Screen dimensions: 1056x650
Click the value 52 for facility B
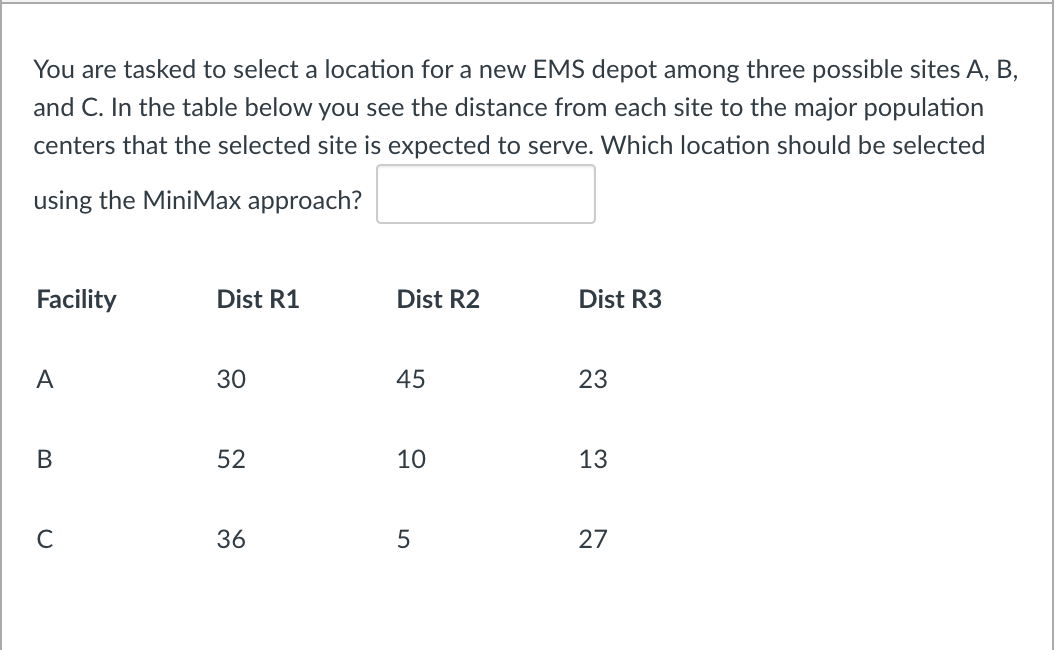[x=229, y=459]
